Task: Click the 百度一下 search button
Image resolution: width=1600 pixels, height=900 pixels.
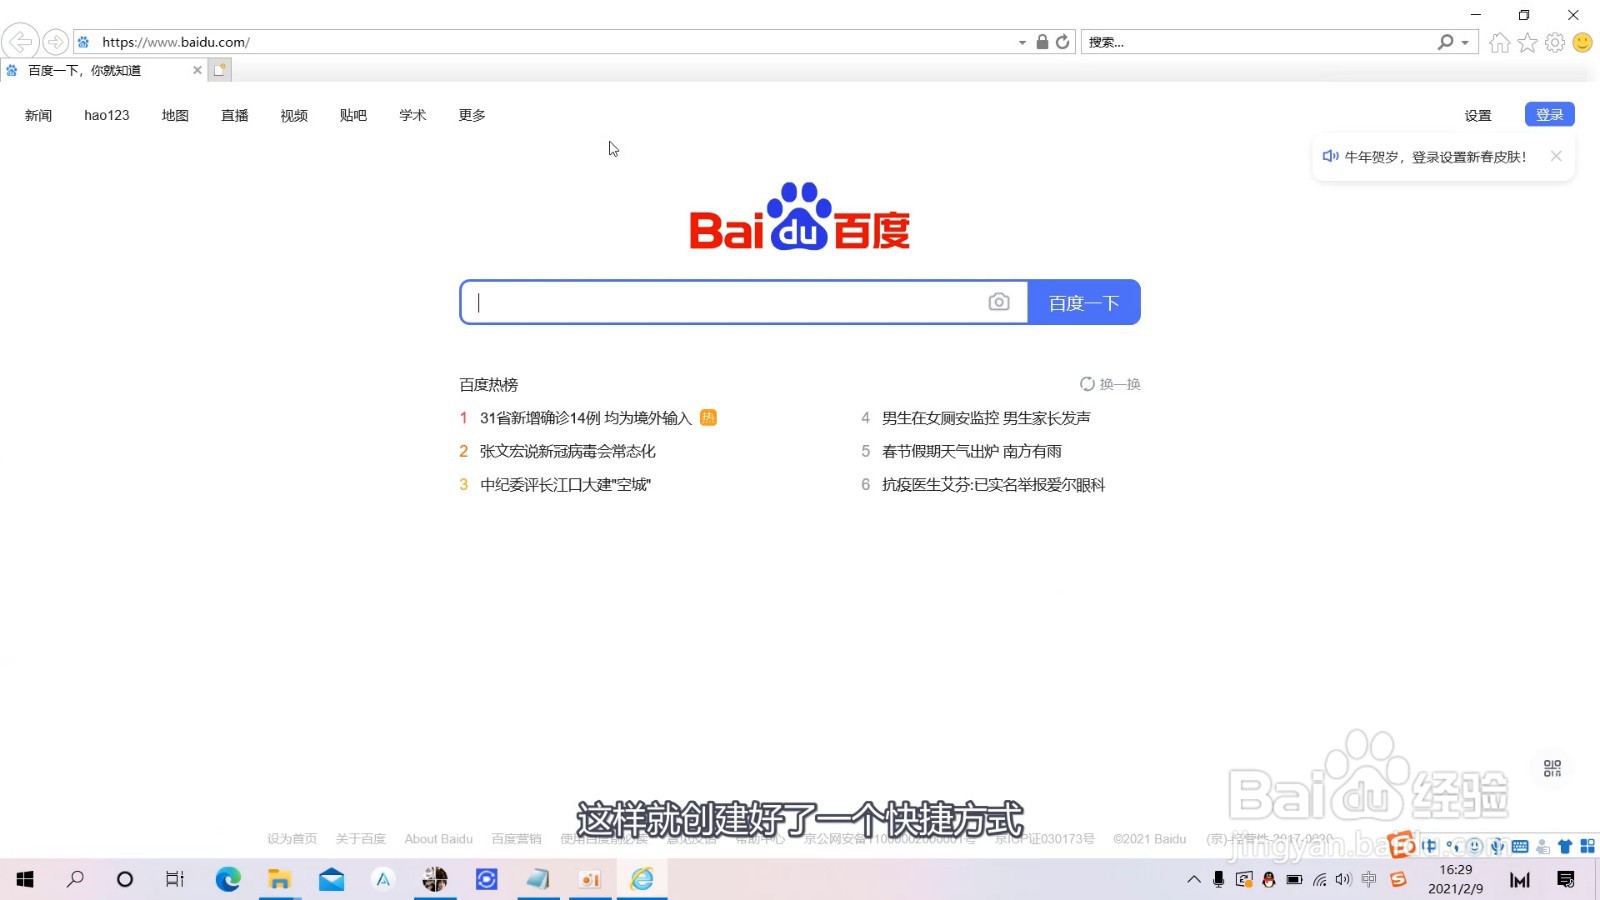Action: 1084,302
